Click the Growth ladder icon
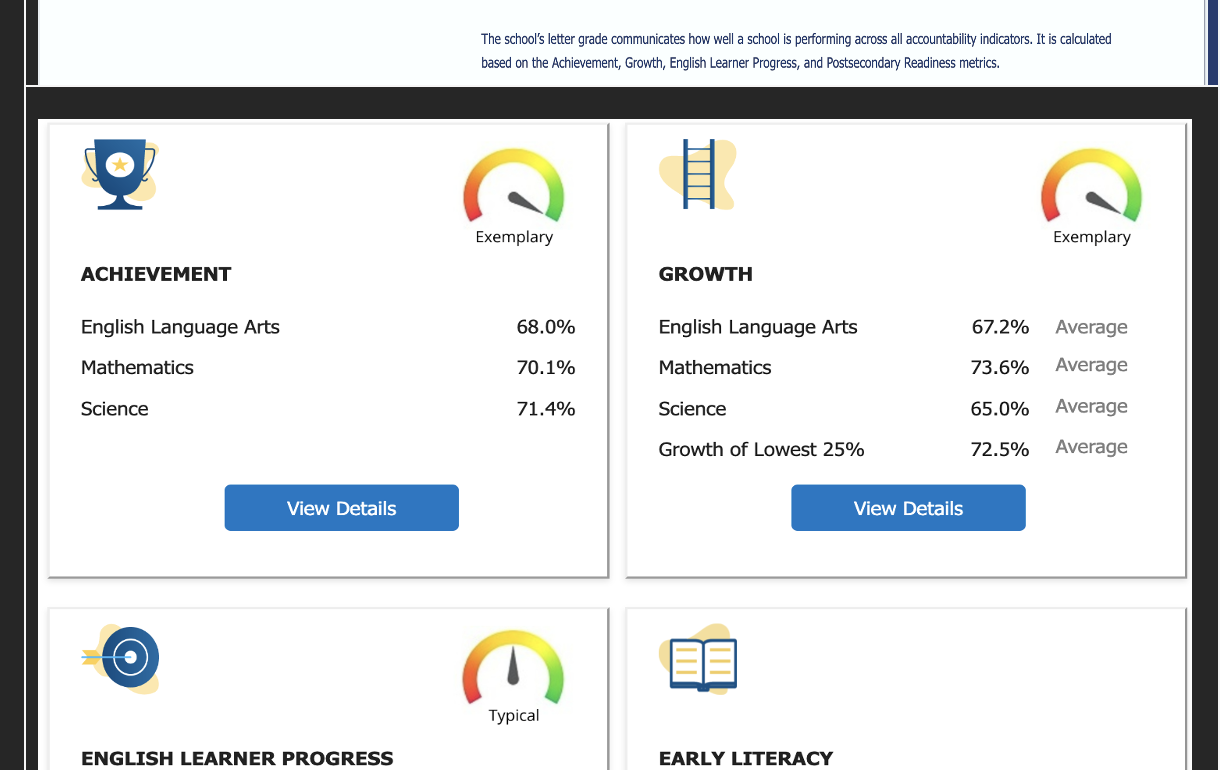Screen dimensions: 1220x770 click(698, 174)
